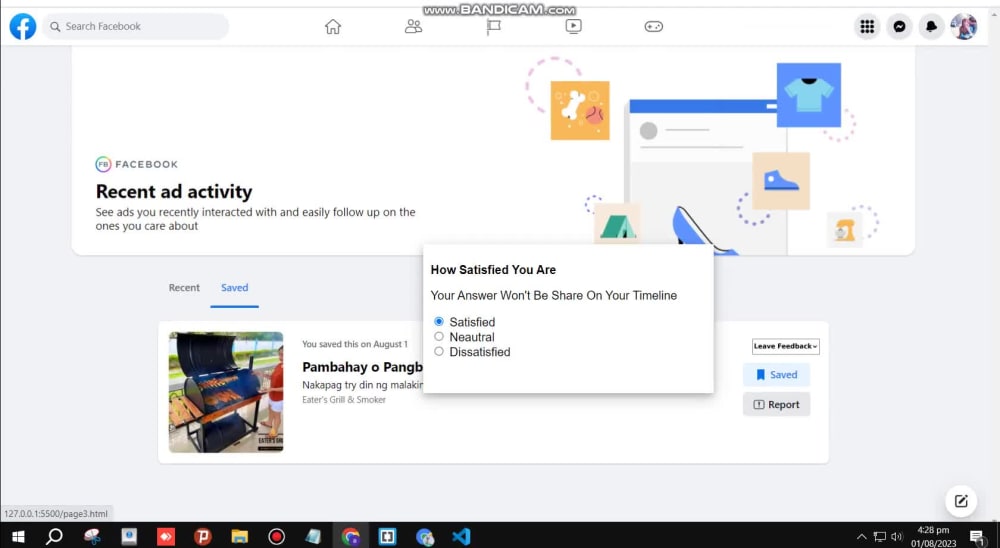The width and height of the screenshot is (1000, 548).
Task: Switch to the Saved tab
Action: [235, 288]
